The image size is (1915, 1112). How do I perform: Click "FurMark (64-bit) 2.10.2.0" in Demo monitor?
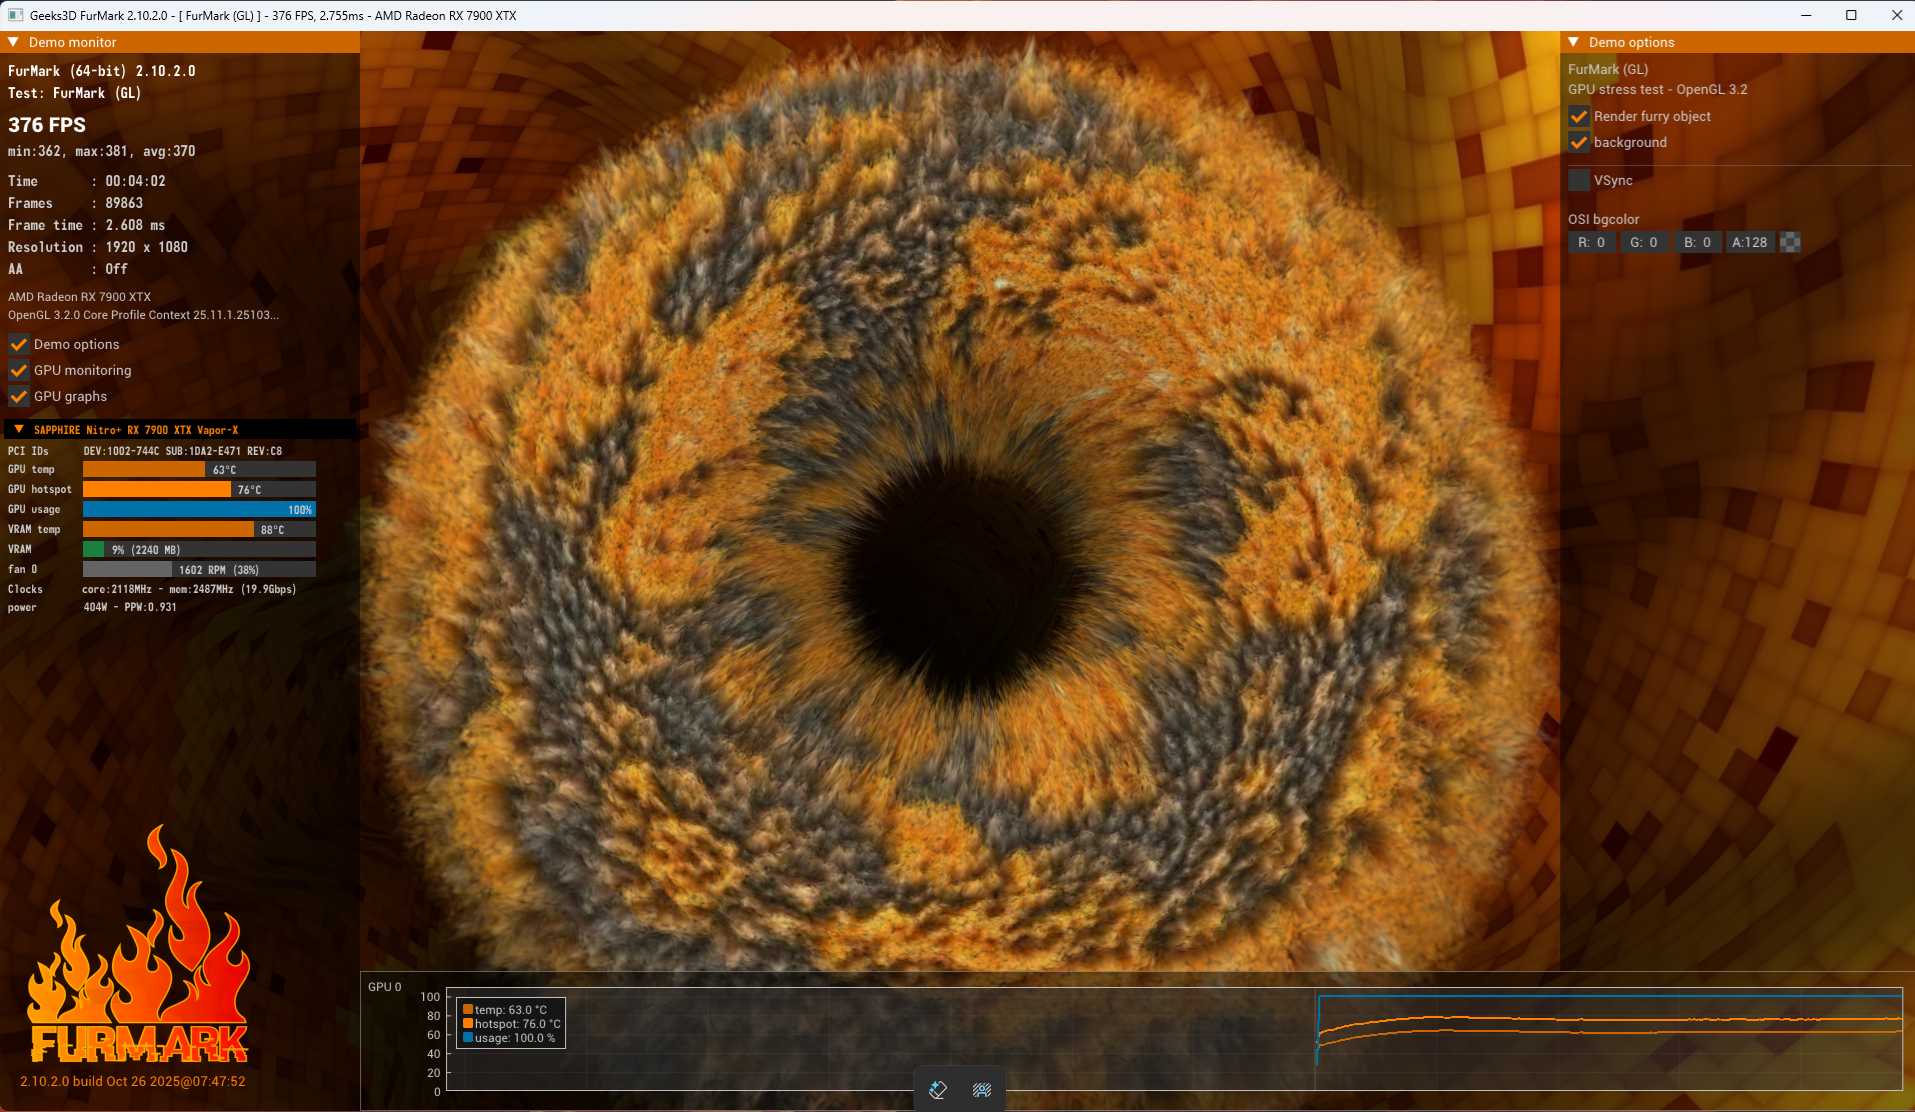102,71
